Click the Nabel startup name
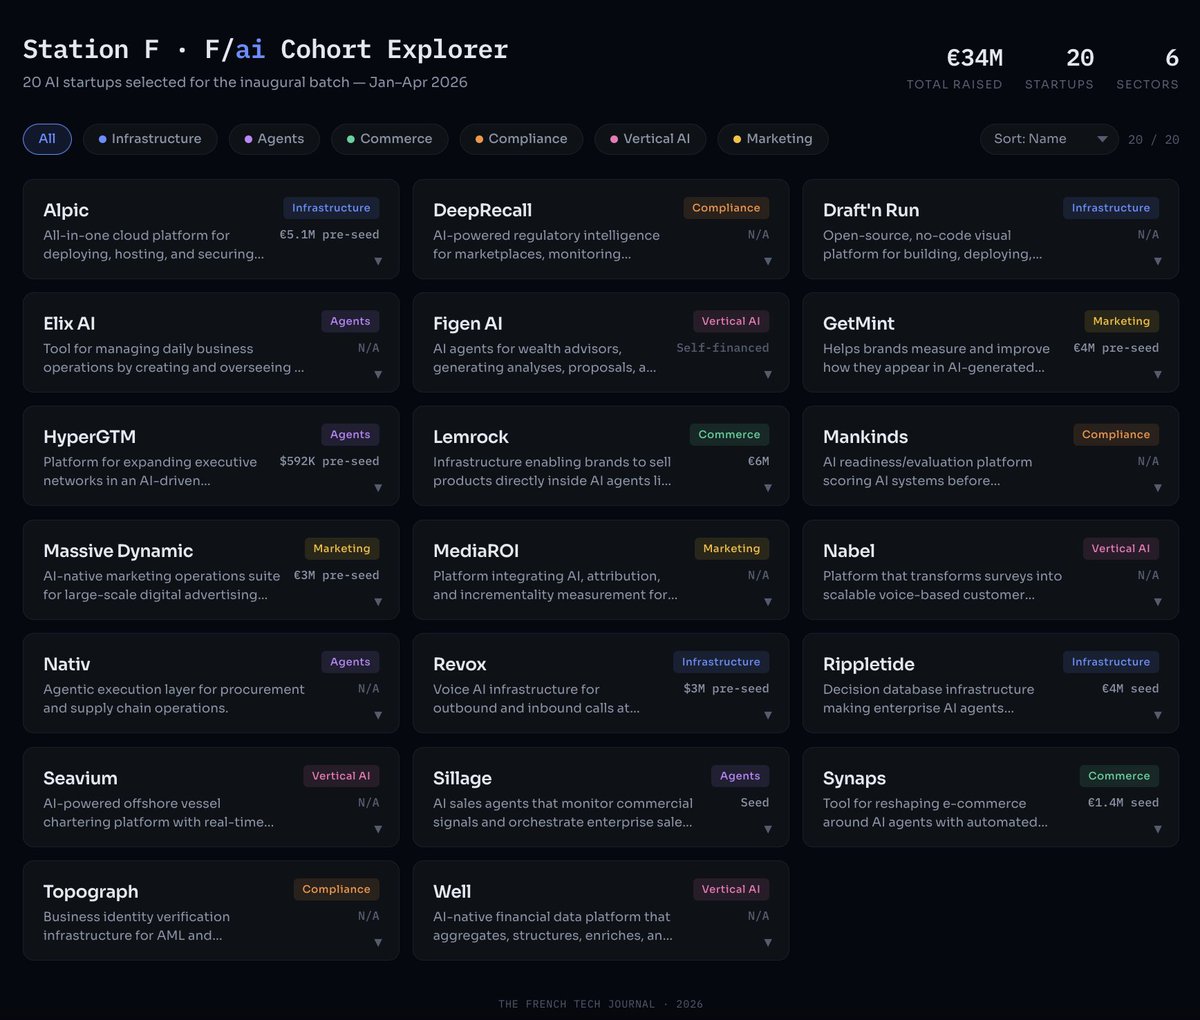This screenshot has height=1020, width=1200. click(x=849, y=551)
